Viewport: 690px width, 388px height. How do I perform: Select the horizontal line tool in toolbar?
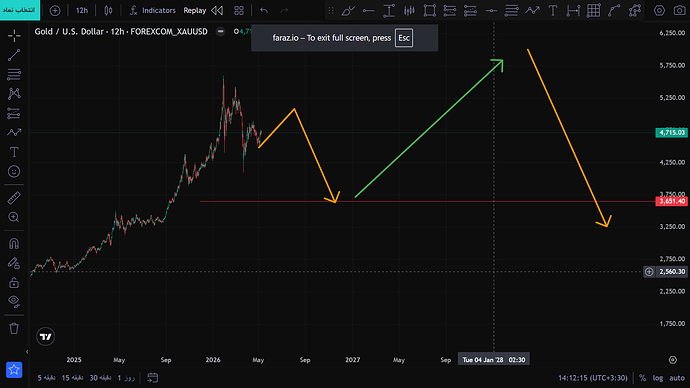[x=491, y=11]
